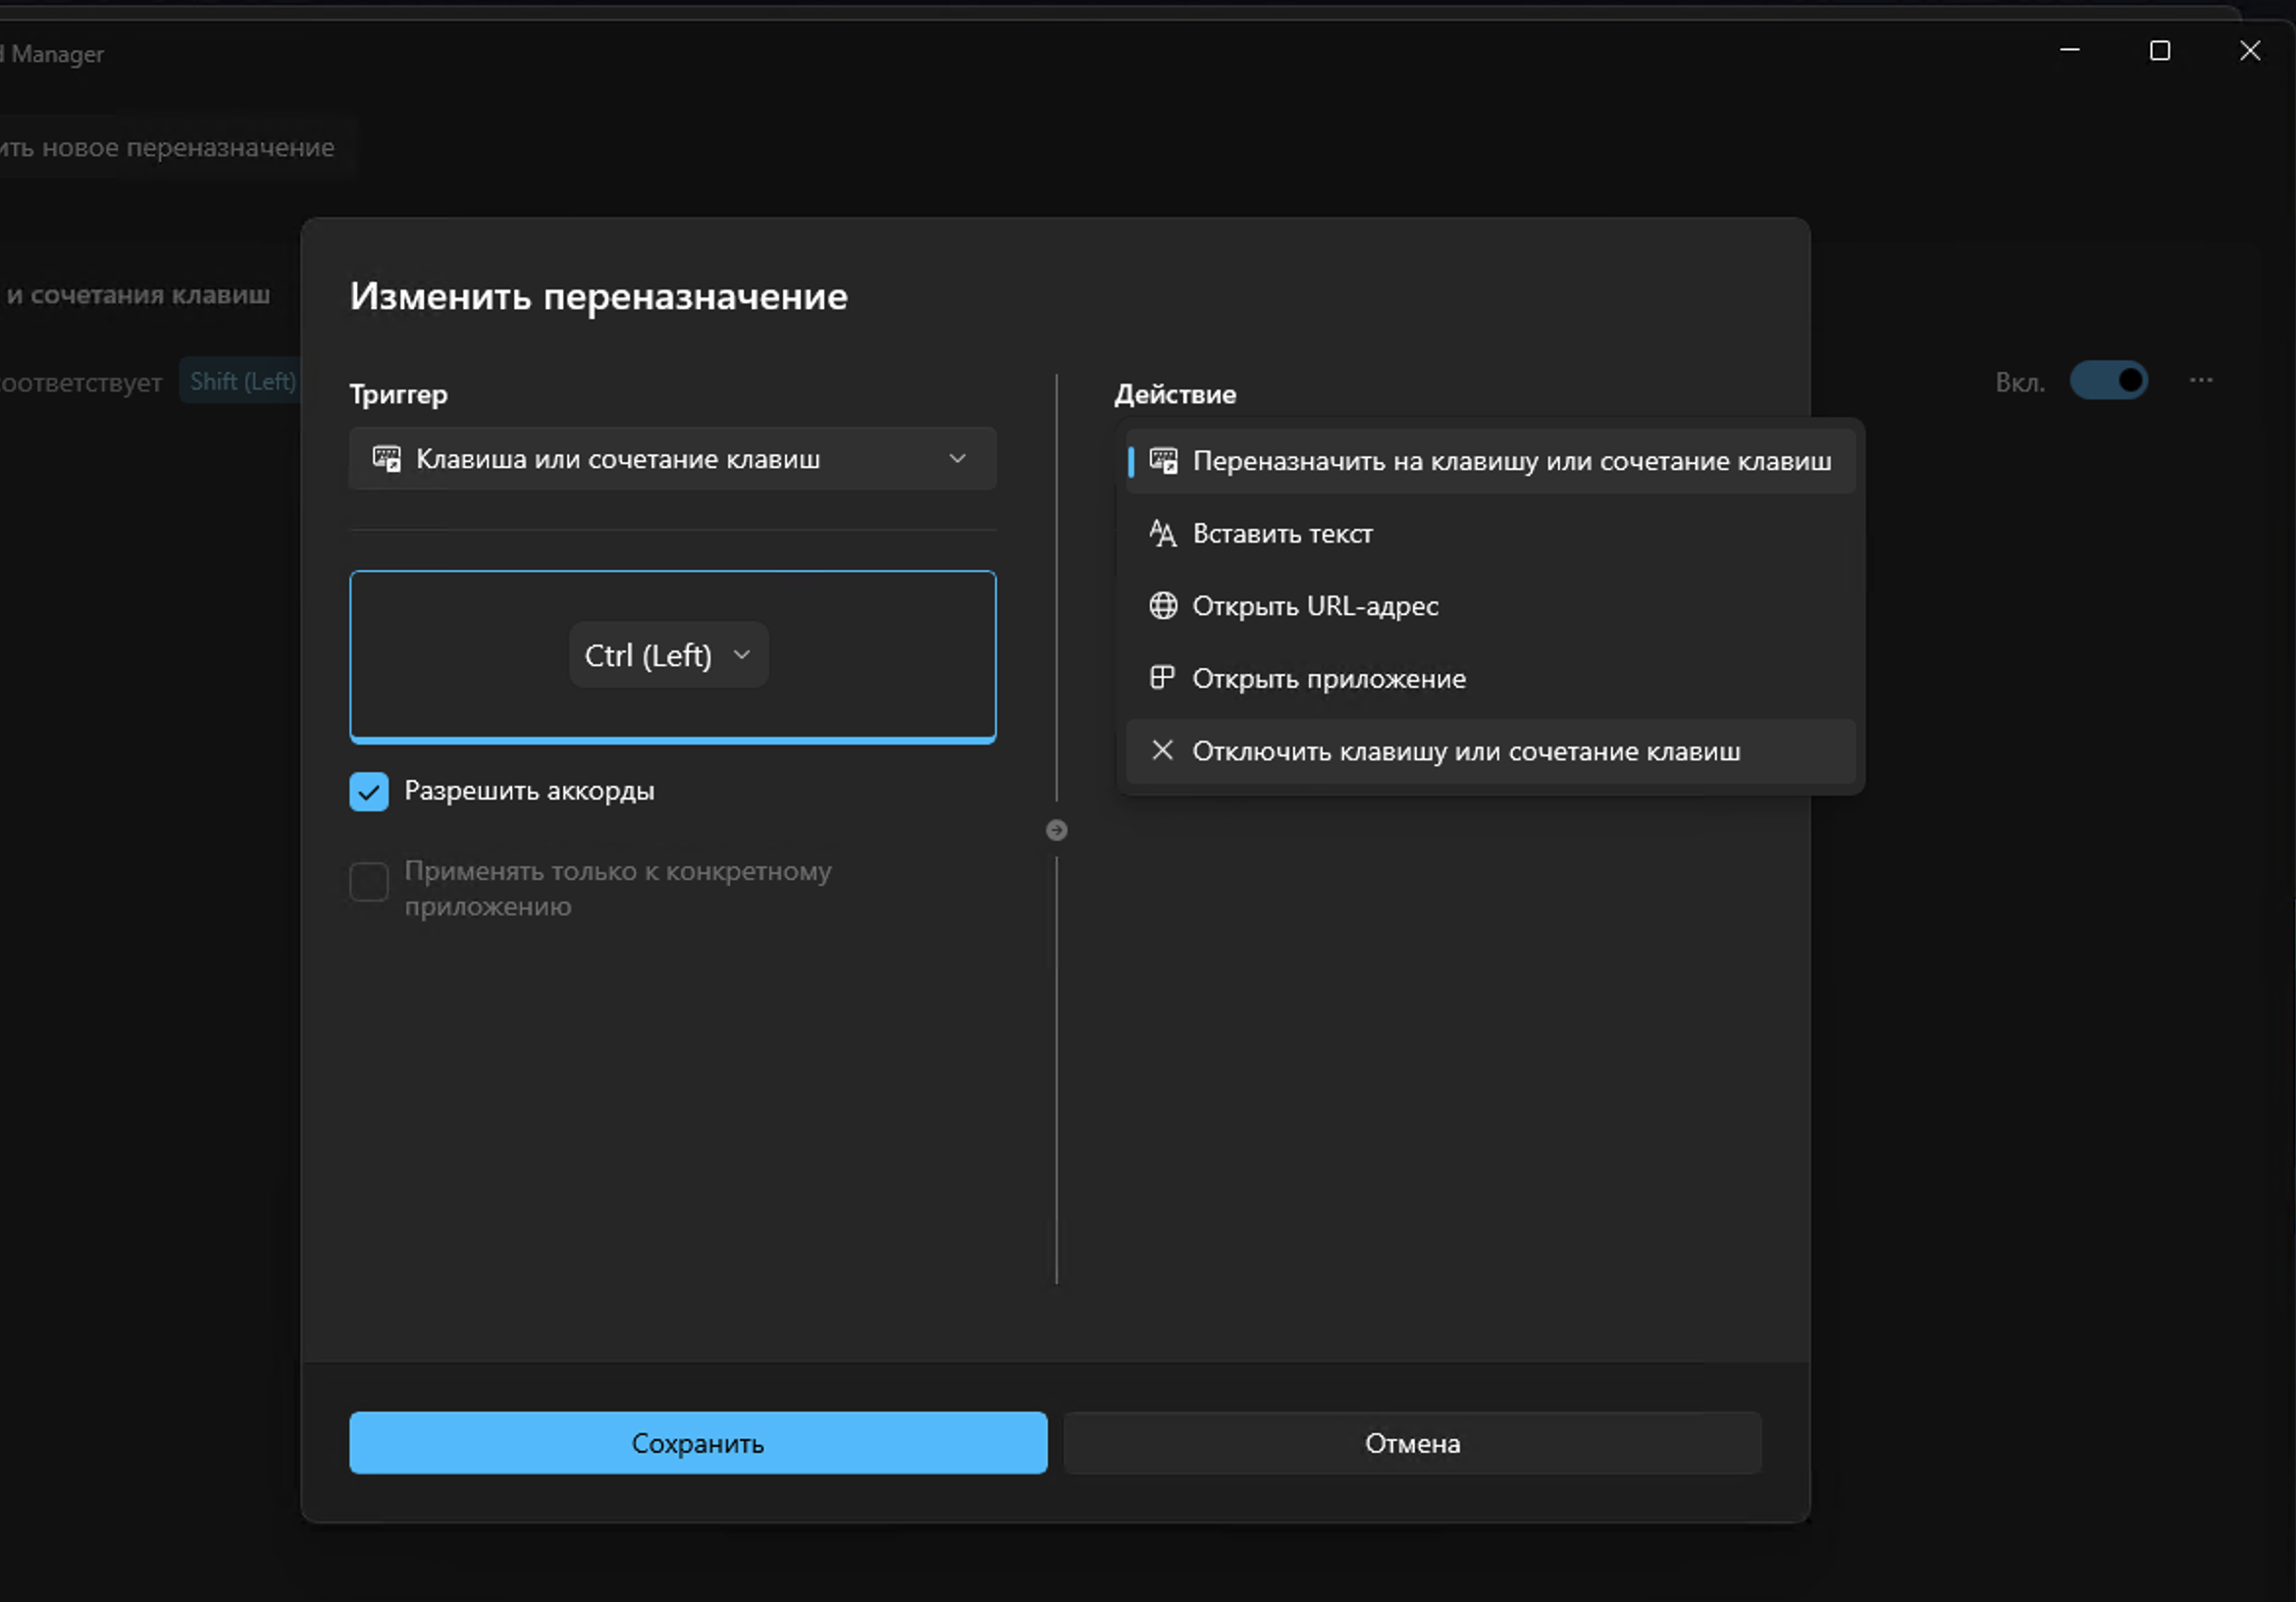The height and width of the screenshot is (1602, 2296).
Task: Click the X icon for Отключить клавишу
Action: (1162, 750)
